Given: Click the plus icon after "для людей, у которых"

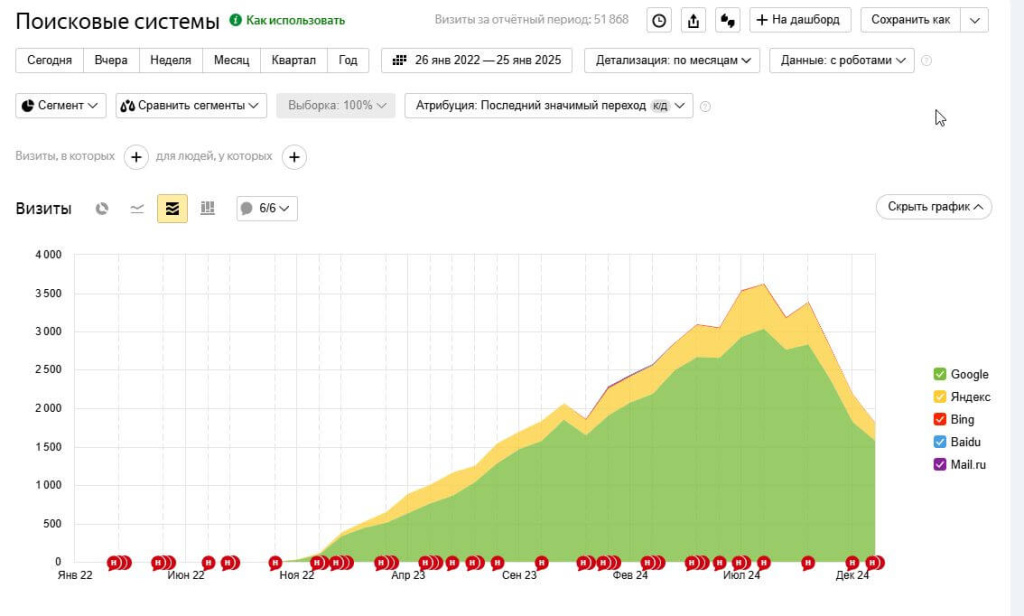Looking at the screenshot, I should (x=295, y=157).
